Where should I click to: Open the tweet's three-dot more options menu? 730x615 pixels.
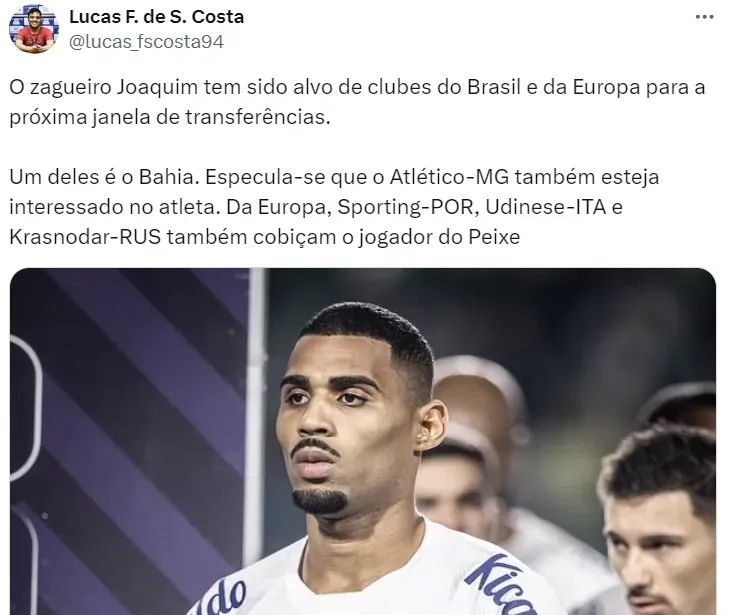tap(704, 17)
